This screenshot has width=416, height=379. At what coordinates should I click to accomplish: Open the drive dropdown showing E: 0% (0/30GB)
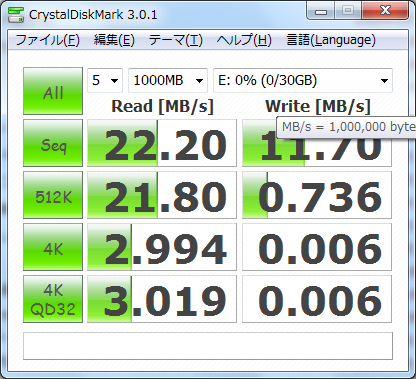pos(303,80)
